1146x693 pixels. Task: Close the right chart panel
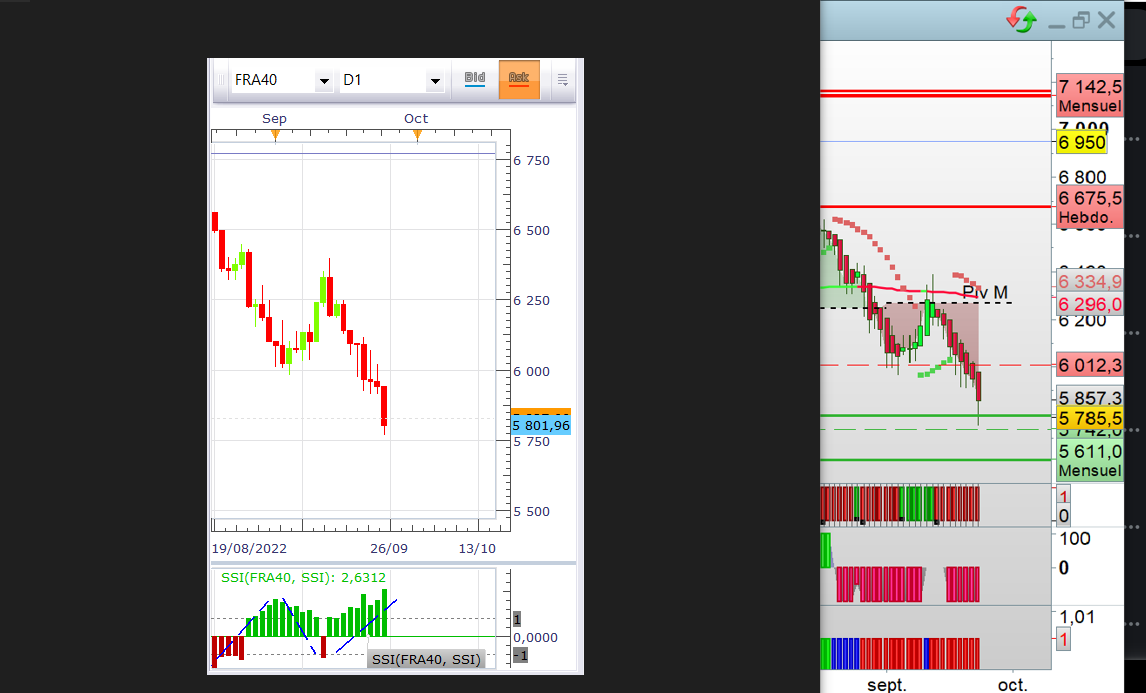(x=1106, y=20)
